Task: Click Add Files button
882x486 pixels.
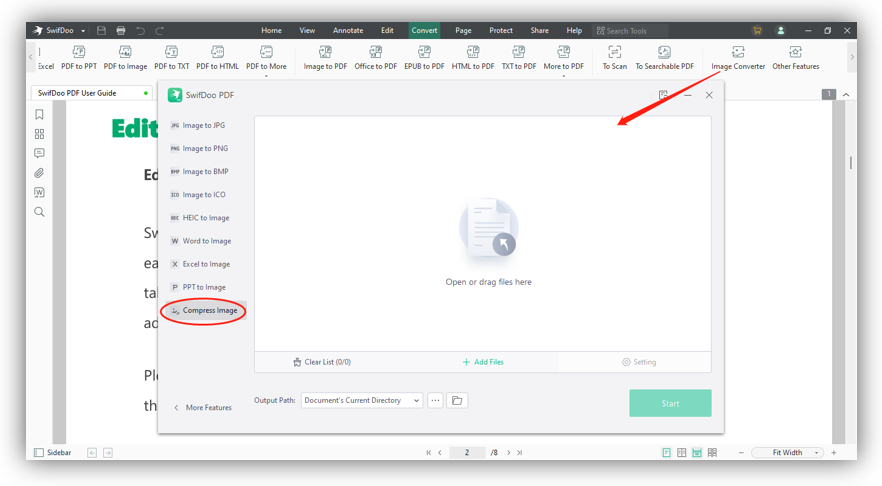Action: 483,362
